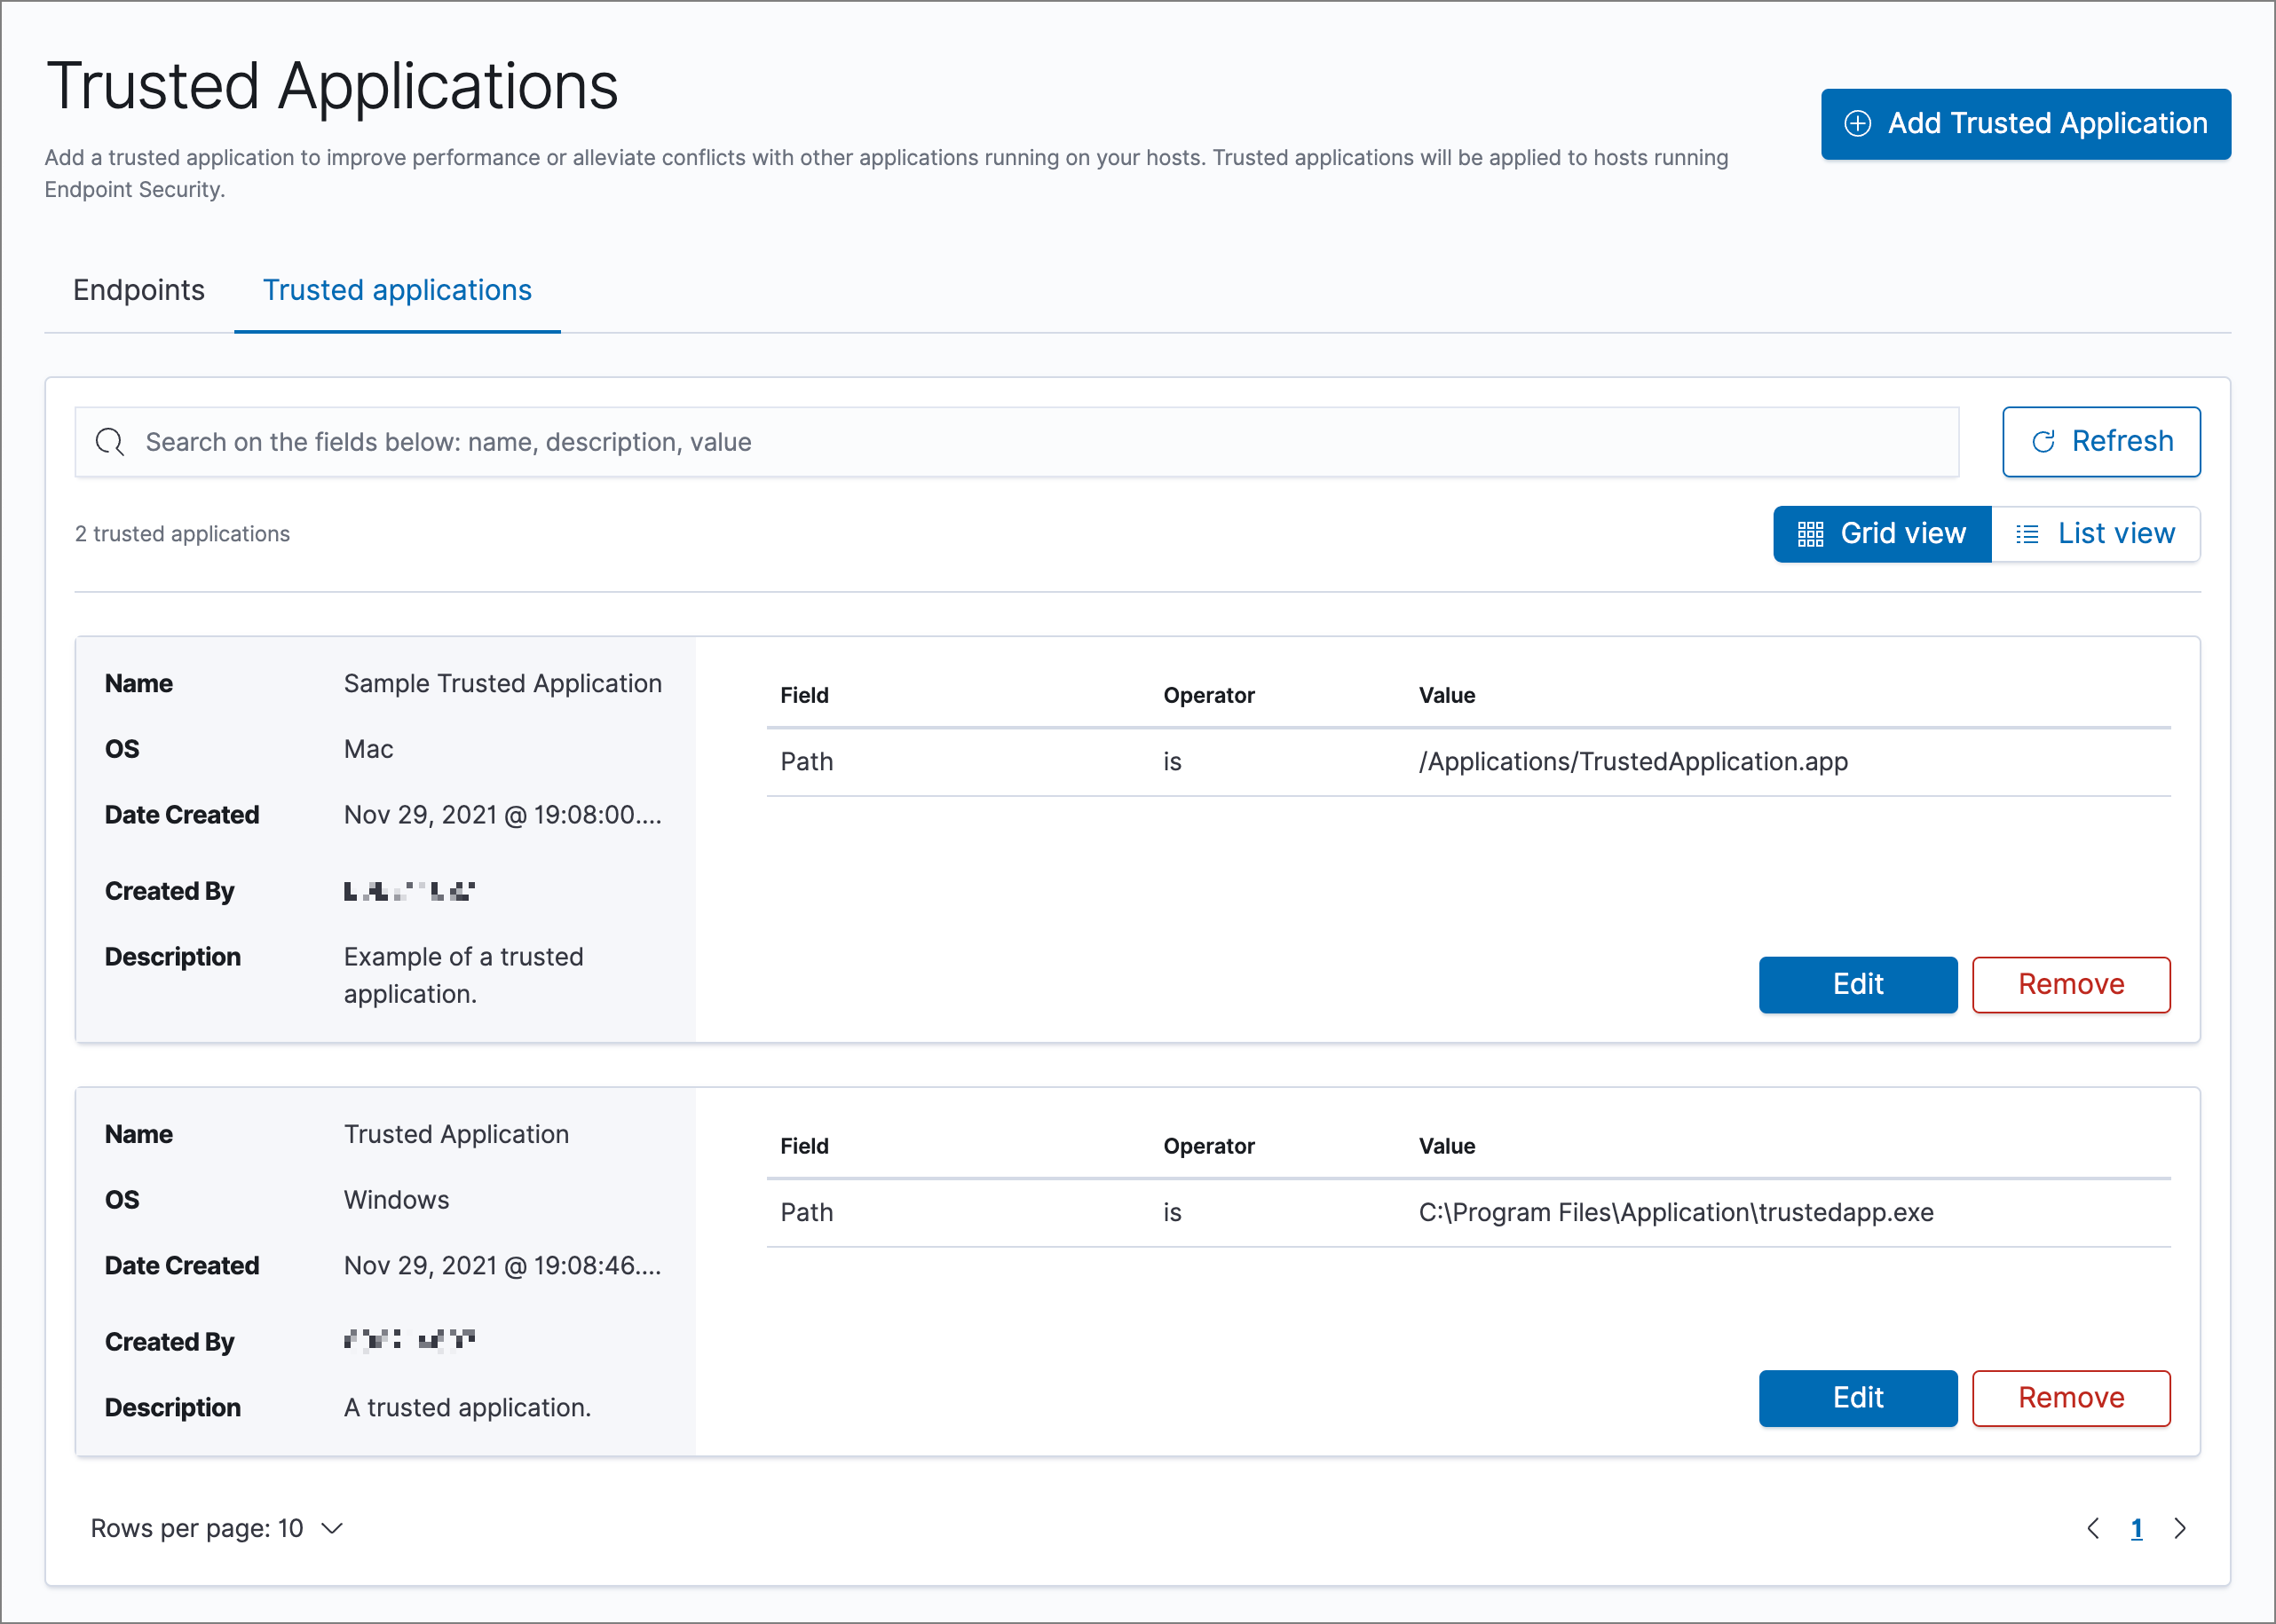Edit the Windows Trusted Application entry
This screenshot has width=2276, height=1624.
(1857, 1397)
